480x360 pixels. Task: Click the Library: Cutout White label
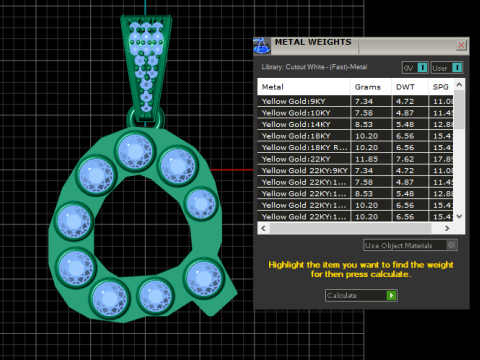point(314,67)
